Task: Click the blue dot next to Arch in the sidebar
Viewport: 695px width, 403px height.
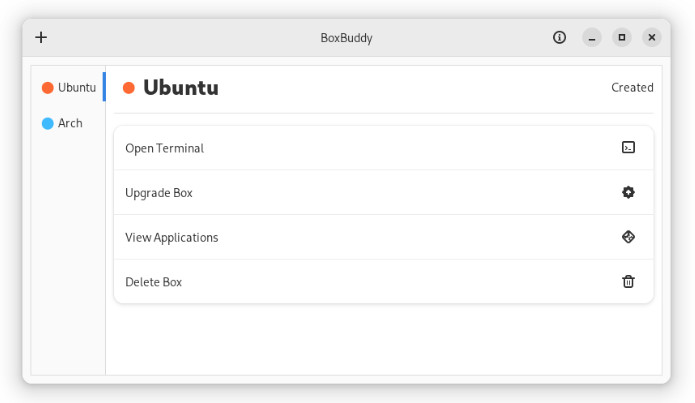Action: click(x=47, y=123)
